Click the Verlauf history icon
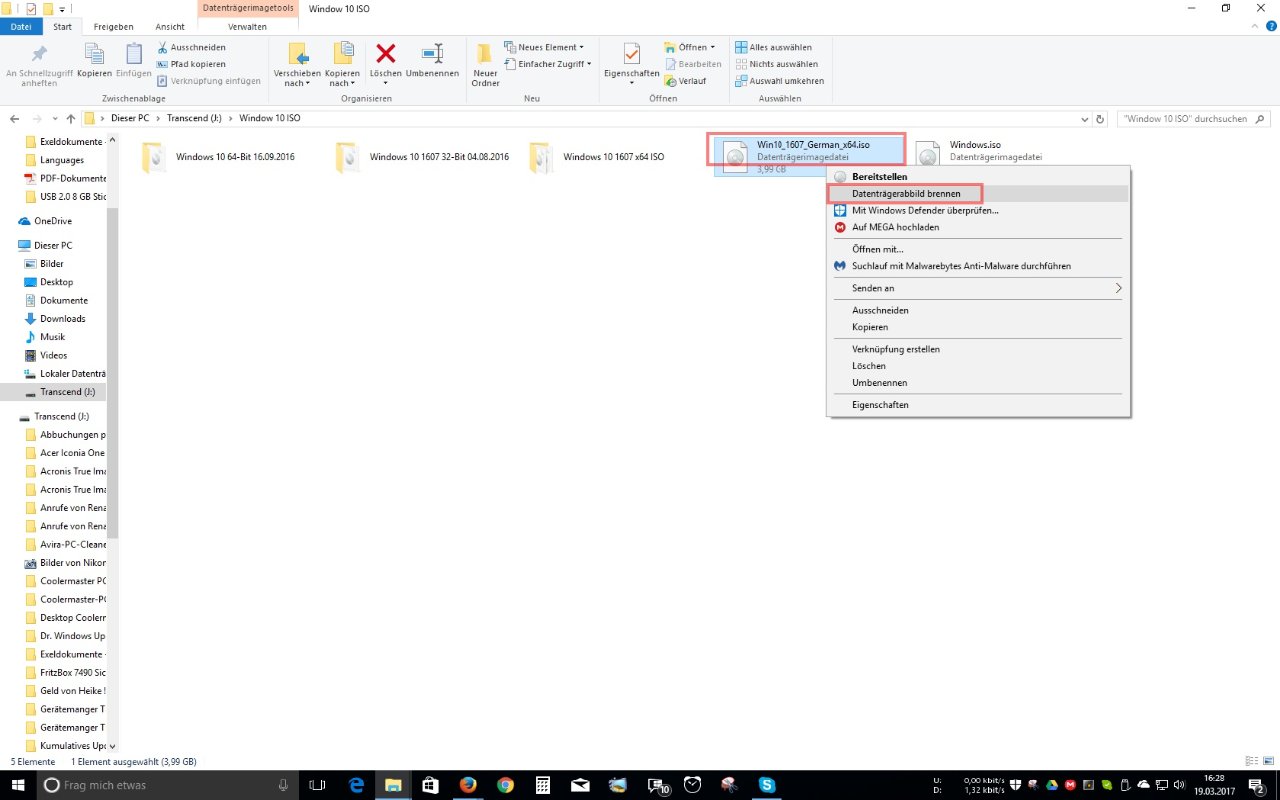This screenshot has height=800, width=1280. pyautogui.click(x=670, y=81)
